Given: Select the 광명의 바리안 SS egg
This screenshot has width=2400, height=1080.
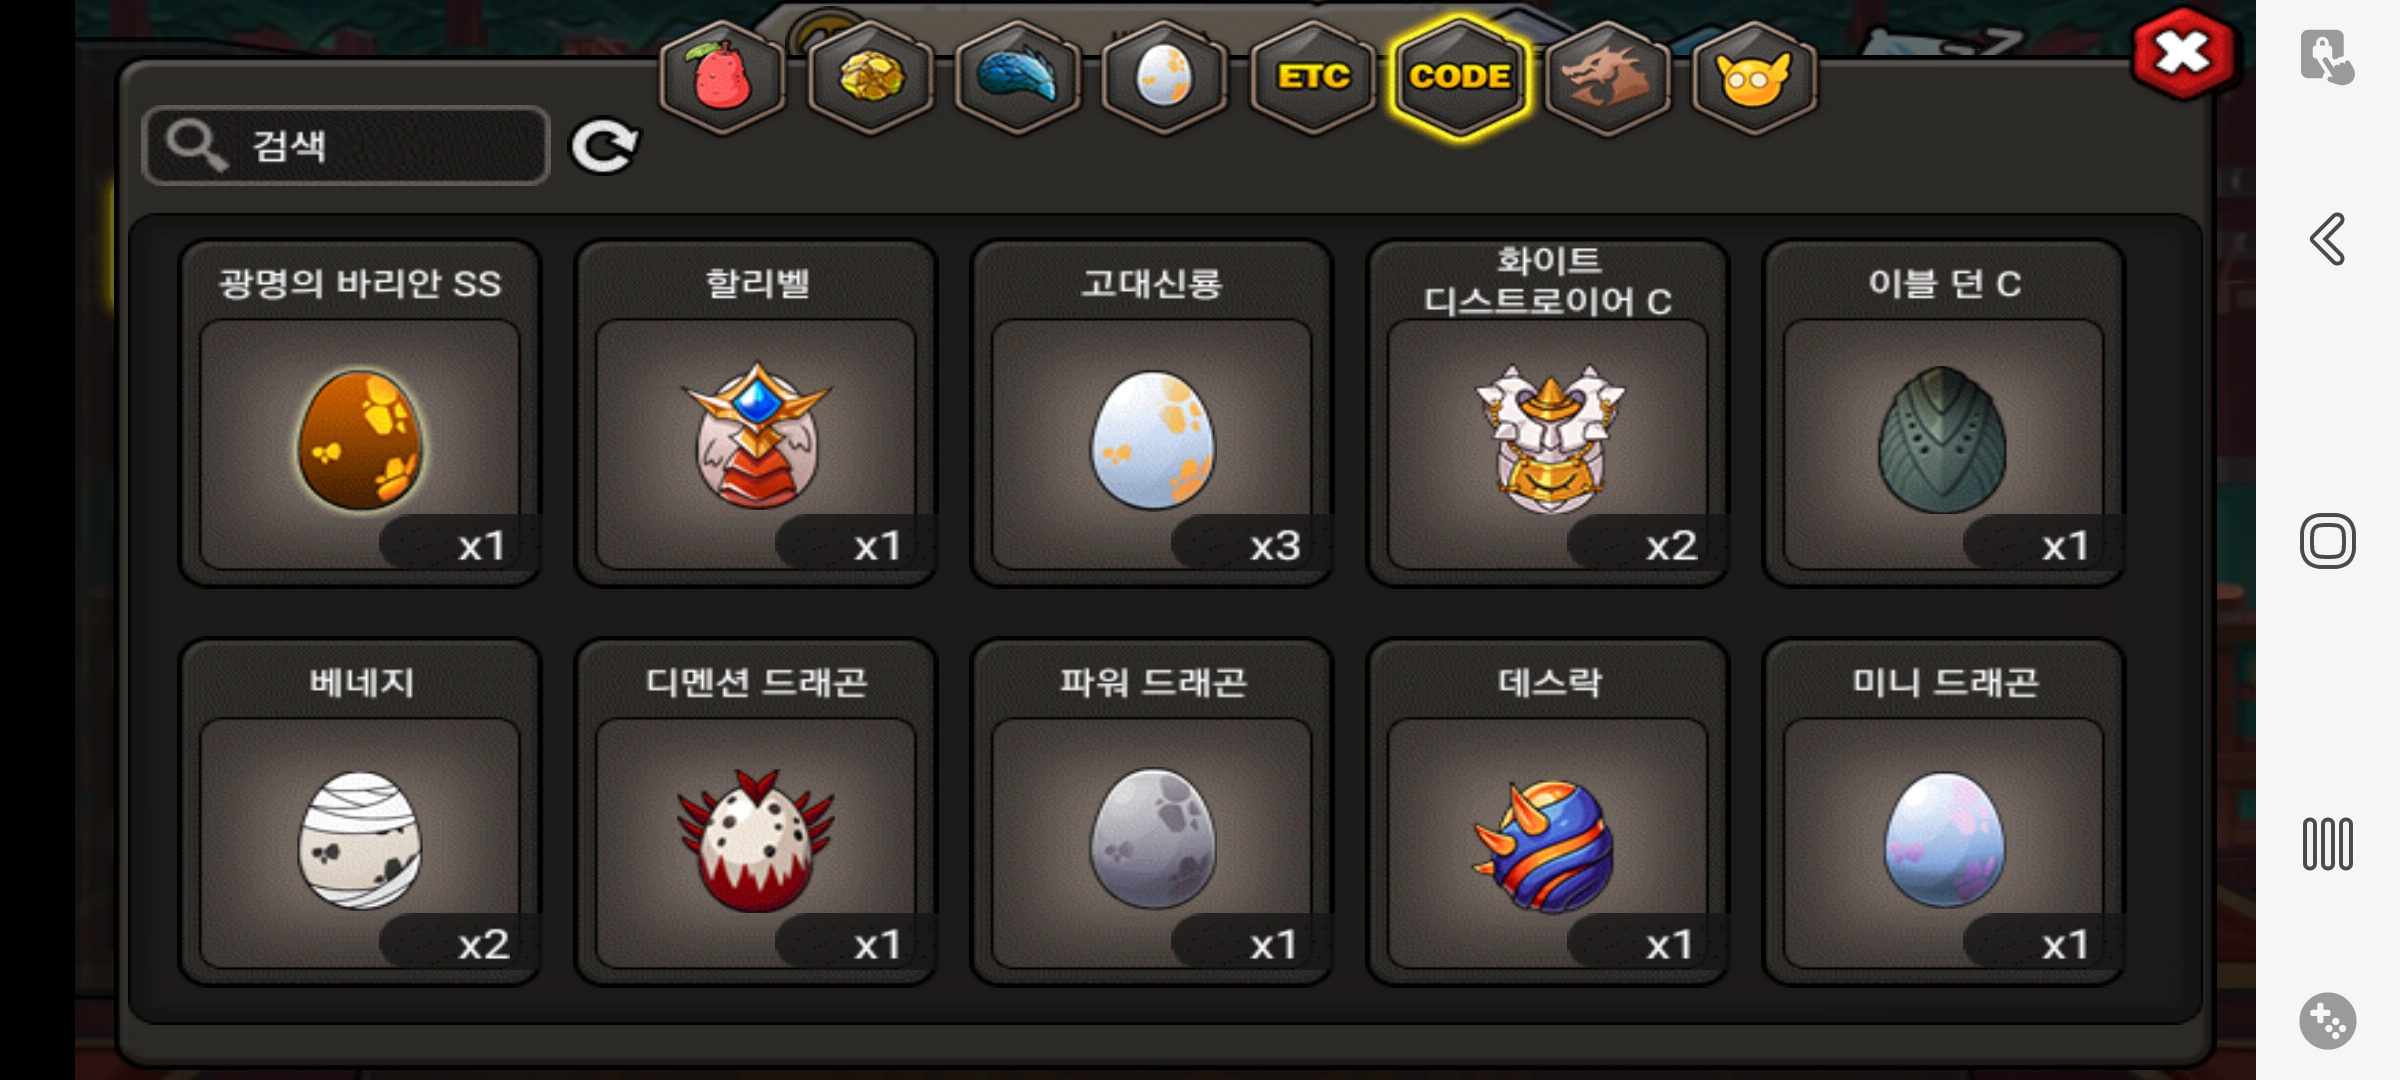Looking at the screenshot, I should [360, 413].
